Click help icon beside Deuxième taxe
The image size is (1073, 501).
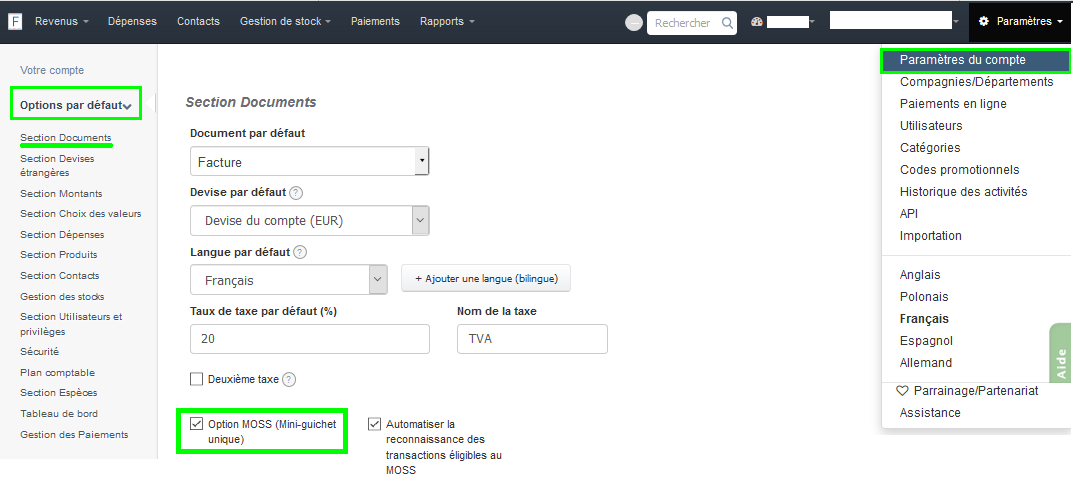289,379
